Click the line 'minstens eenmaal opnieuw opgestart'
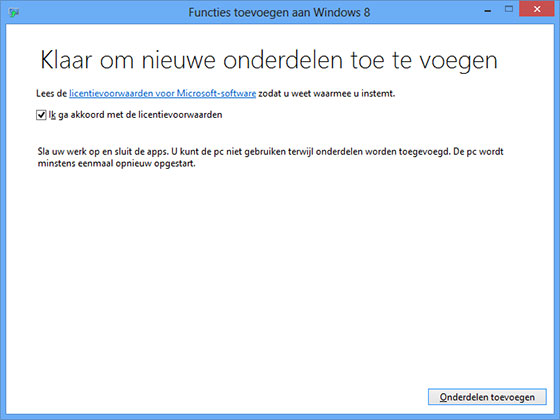Image resolution: width=560 pixels, height=420 pixels. click(116, 164)
